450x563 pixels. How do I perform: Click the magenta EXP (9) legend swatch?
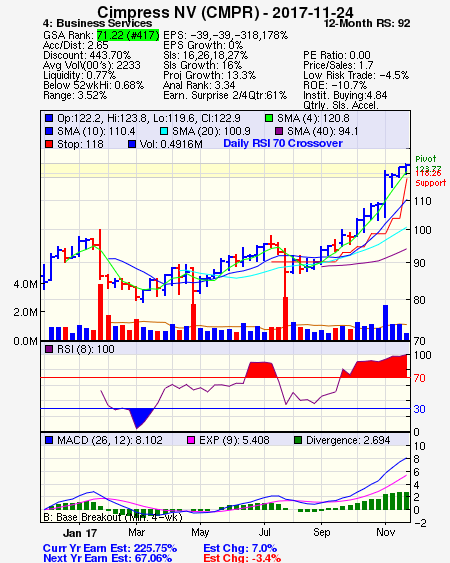click(191, 440)
